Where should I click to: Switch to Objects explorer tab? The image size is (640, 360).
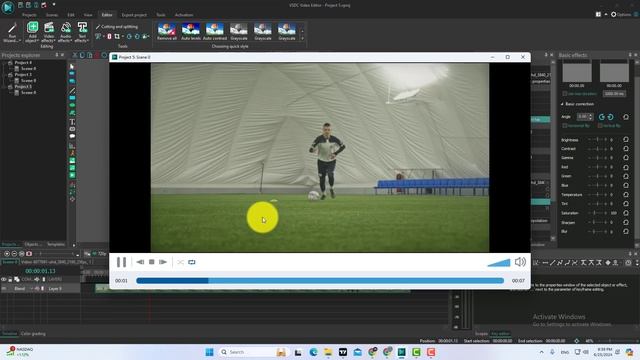point(33,244)
